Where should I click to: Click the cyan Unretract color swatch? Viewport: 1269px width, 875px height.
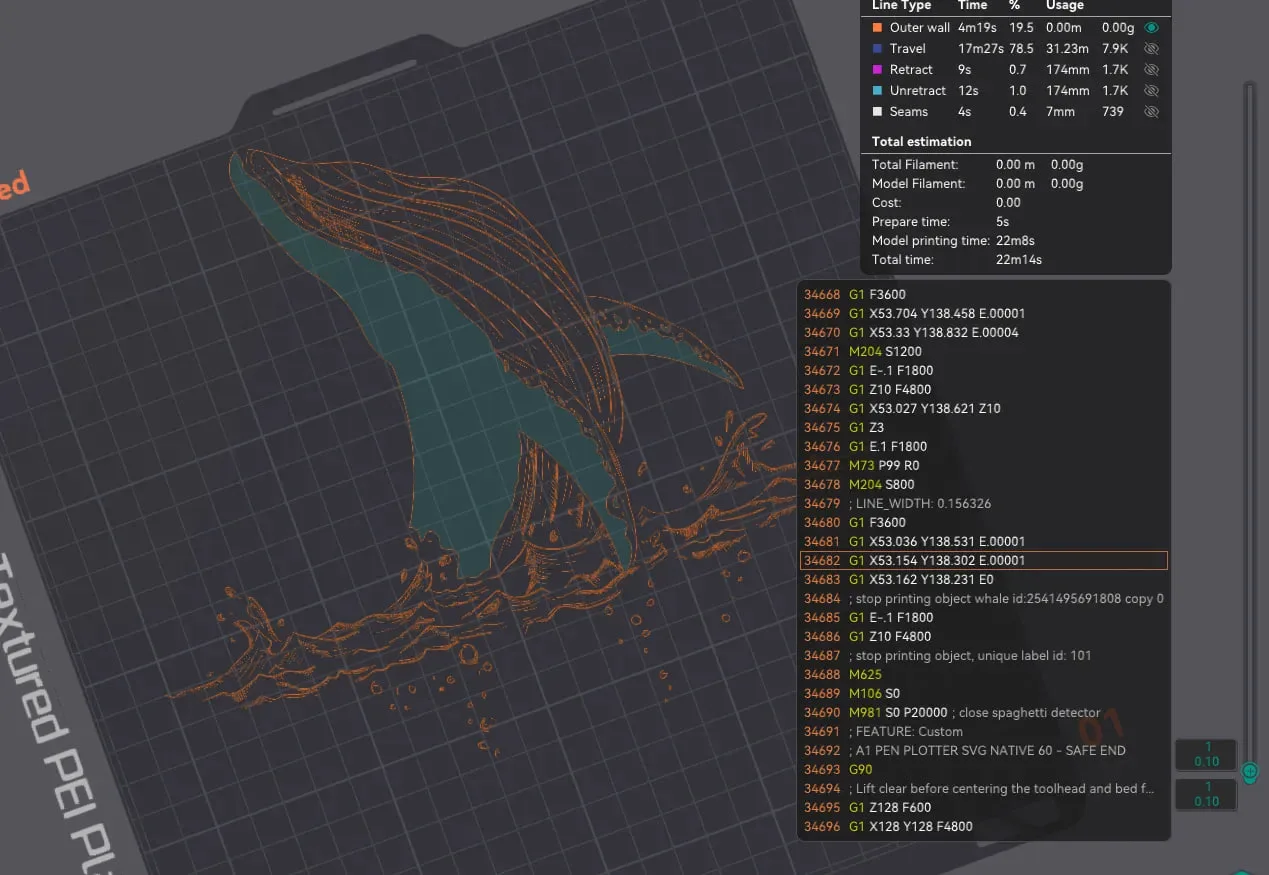pos(877,91)
